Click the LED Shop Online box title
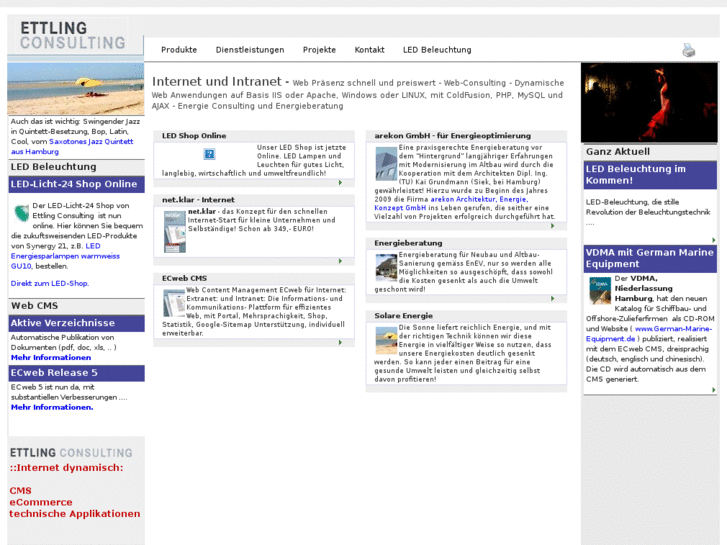Screen dimensions: 727x545 point(194,136)
